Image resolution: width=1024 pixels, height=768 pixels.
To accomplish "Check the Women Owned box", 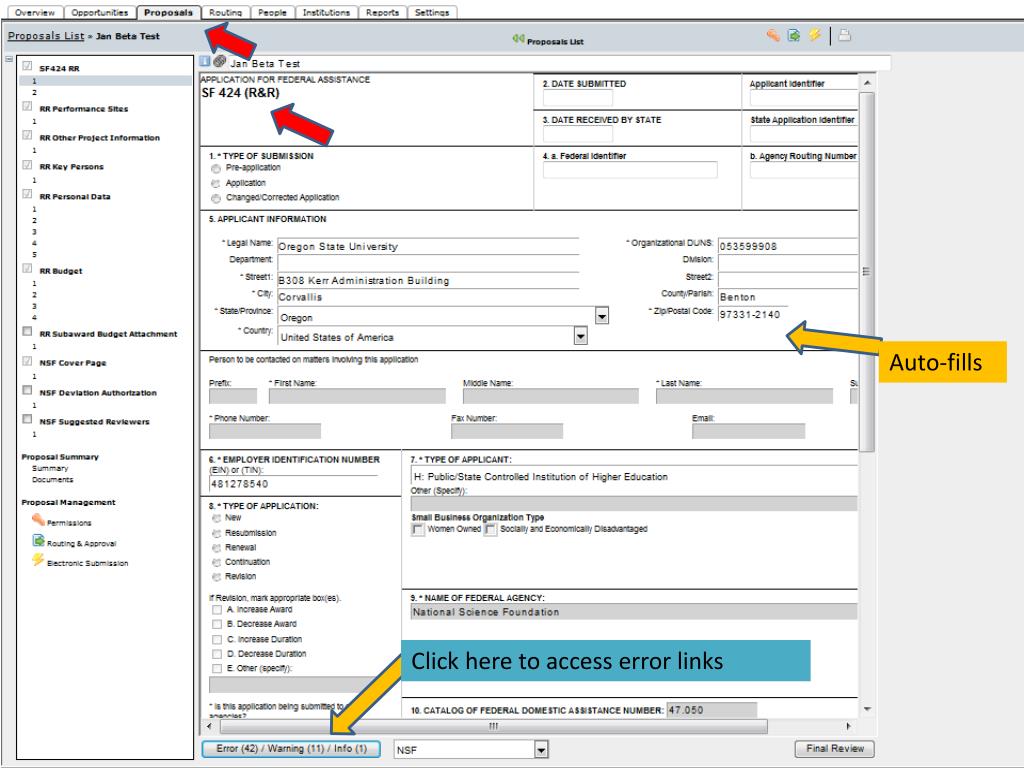I will coord(418,530).
